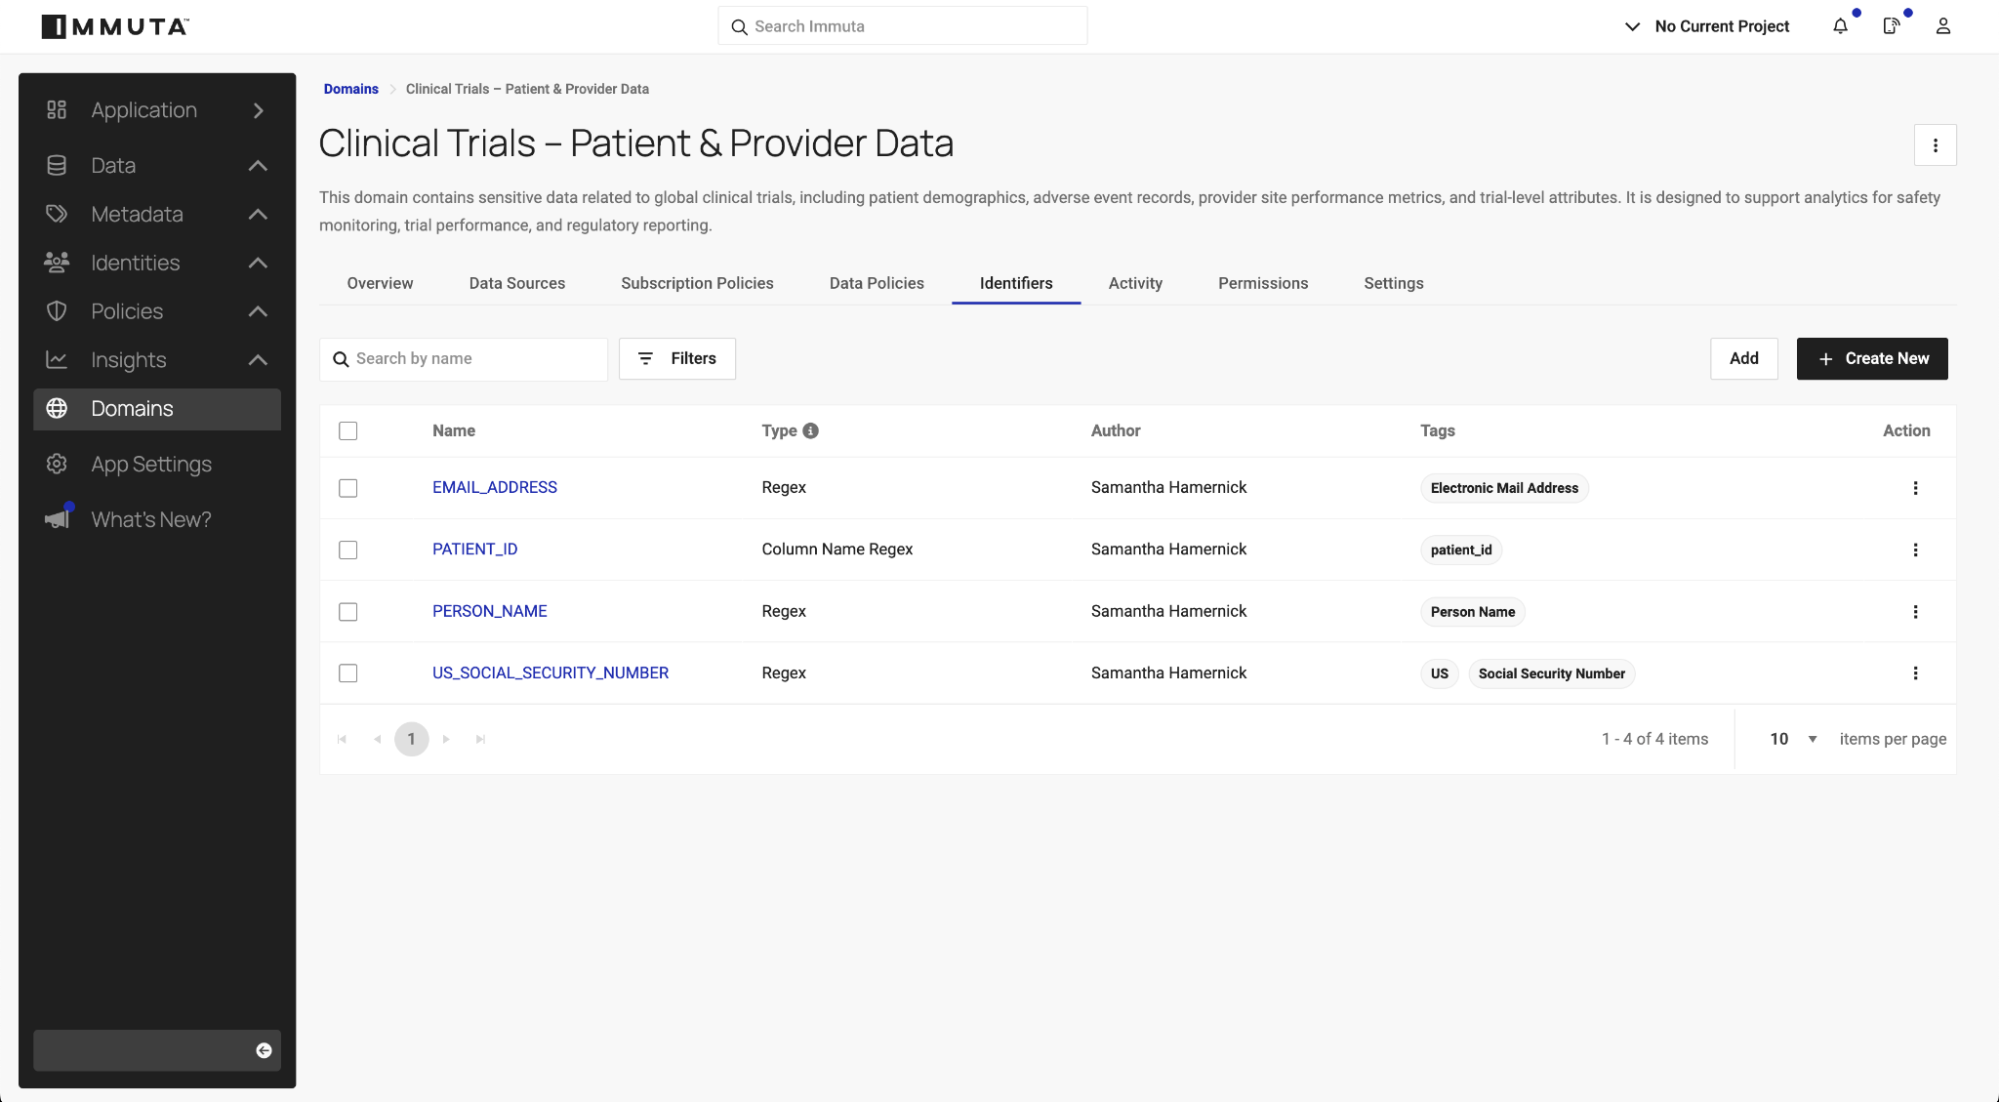Select page 1 in pagination
Screen dimensions: 1999x1102
point(411,739)
